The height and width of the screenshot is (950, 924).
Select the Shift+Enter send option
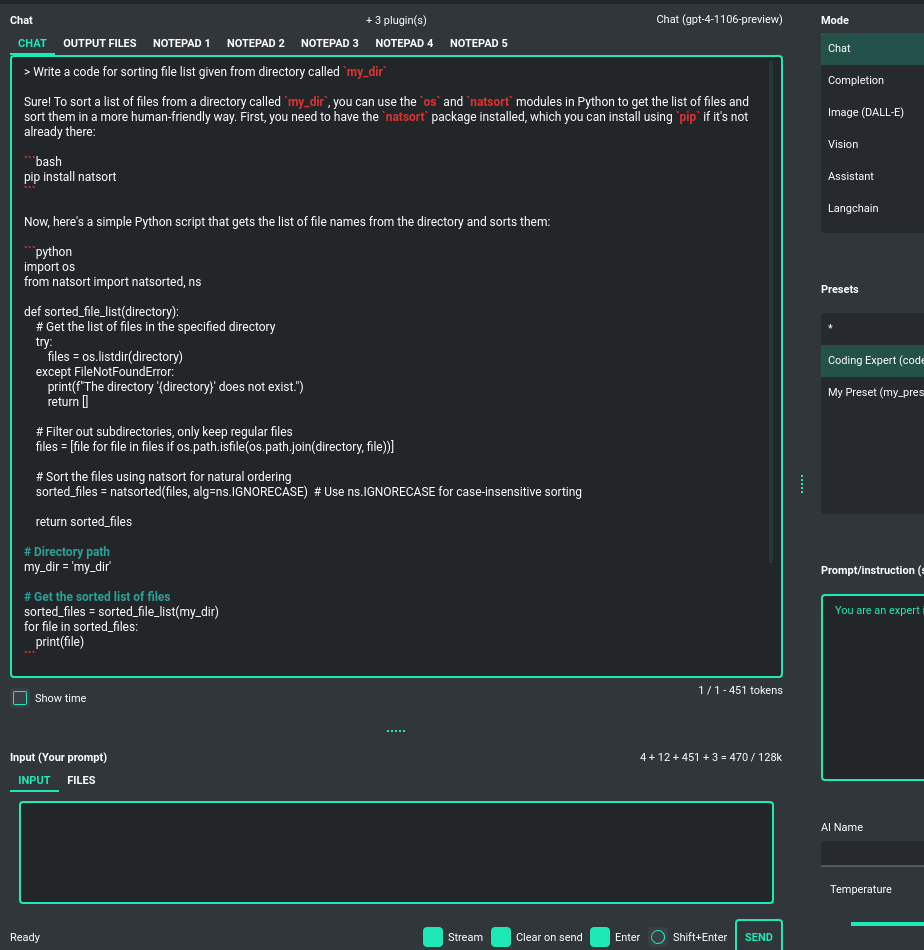[x=658, y=937]
